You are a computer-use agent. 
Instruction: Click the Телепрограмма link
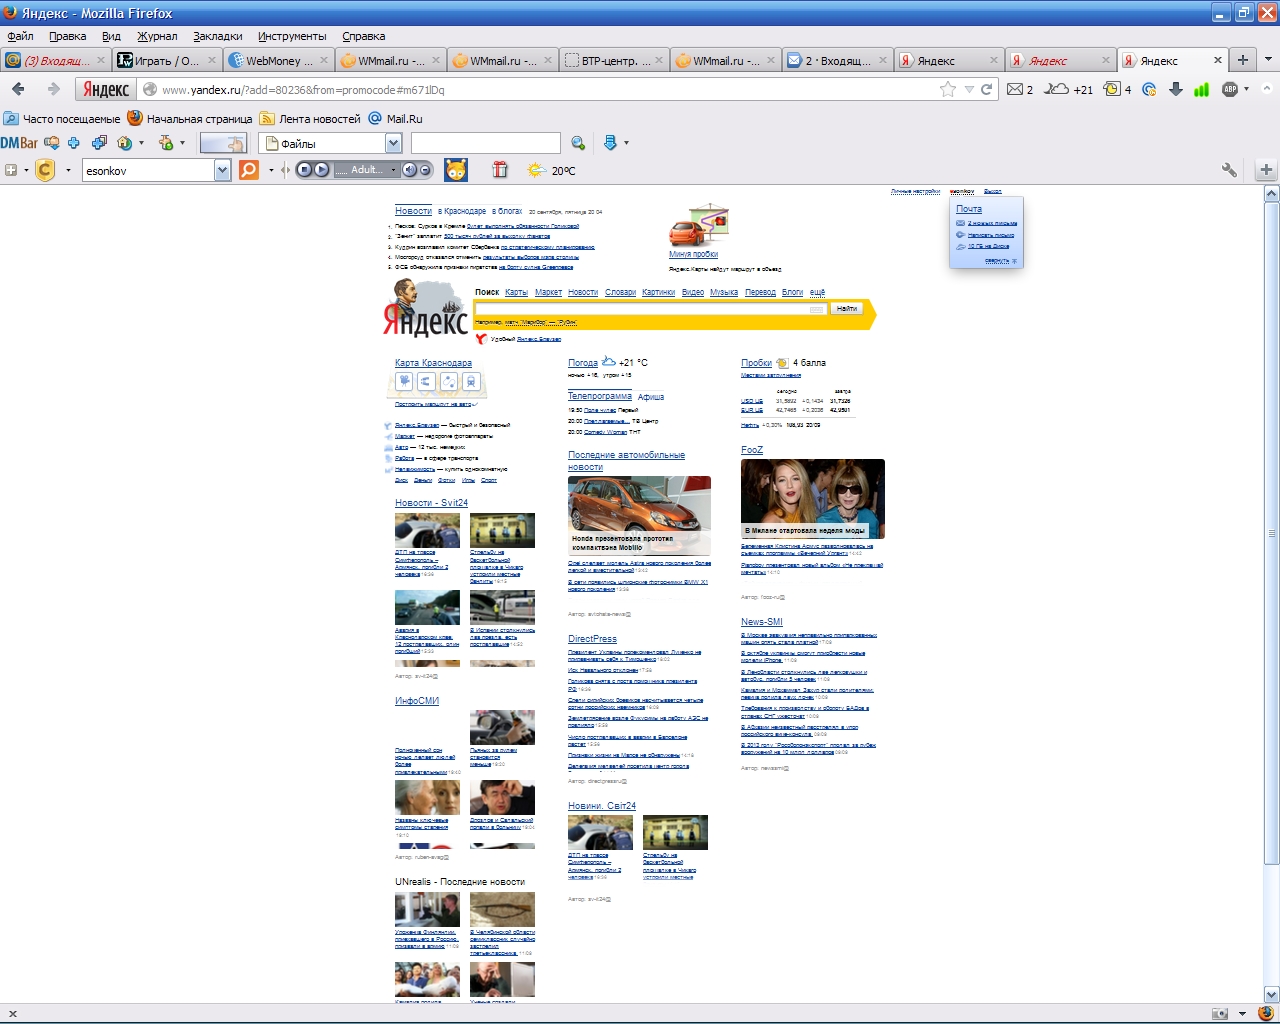tap(600, 396)
